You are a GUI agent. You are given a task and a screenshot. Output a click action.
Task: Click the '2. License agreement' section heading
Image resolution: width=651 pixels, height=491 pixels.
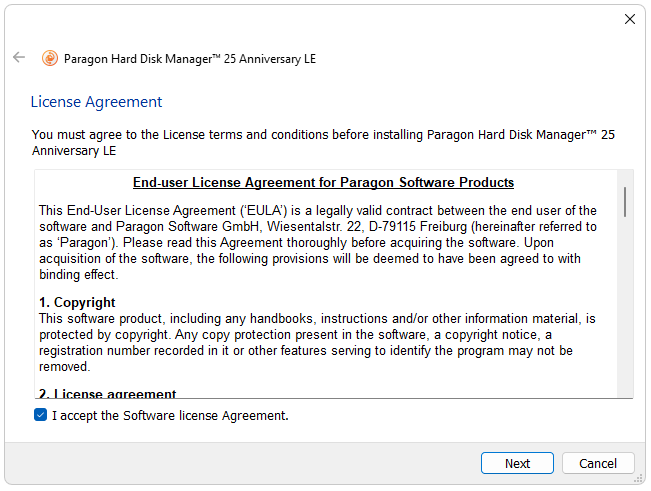(x=108, y=394)
